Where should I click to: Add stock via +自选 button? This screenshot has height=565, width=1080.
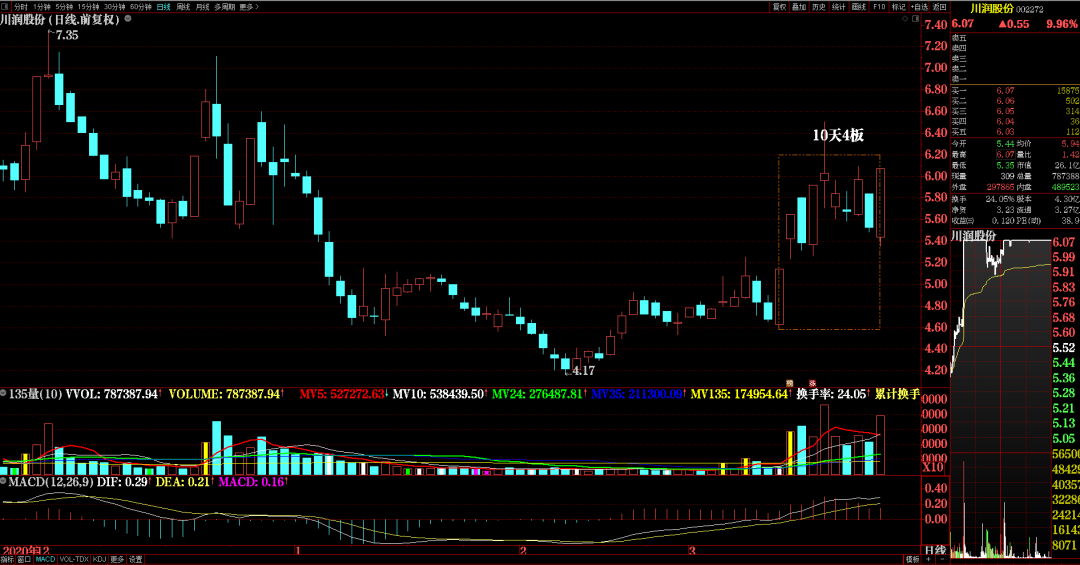tap(920, 6)
